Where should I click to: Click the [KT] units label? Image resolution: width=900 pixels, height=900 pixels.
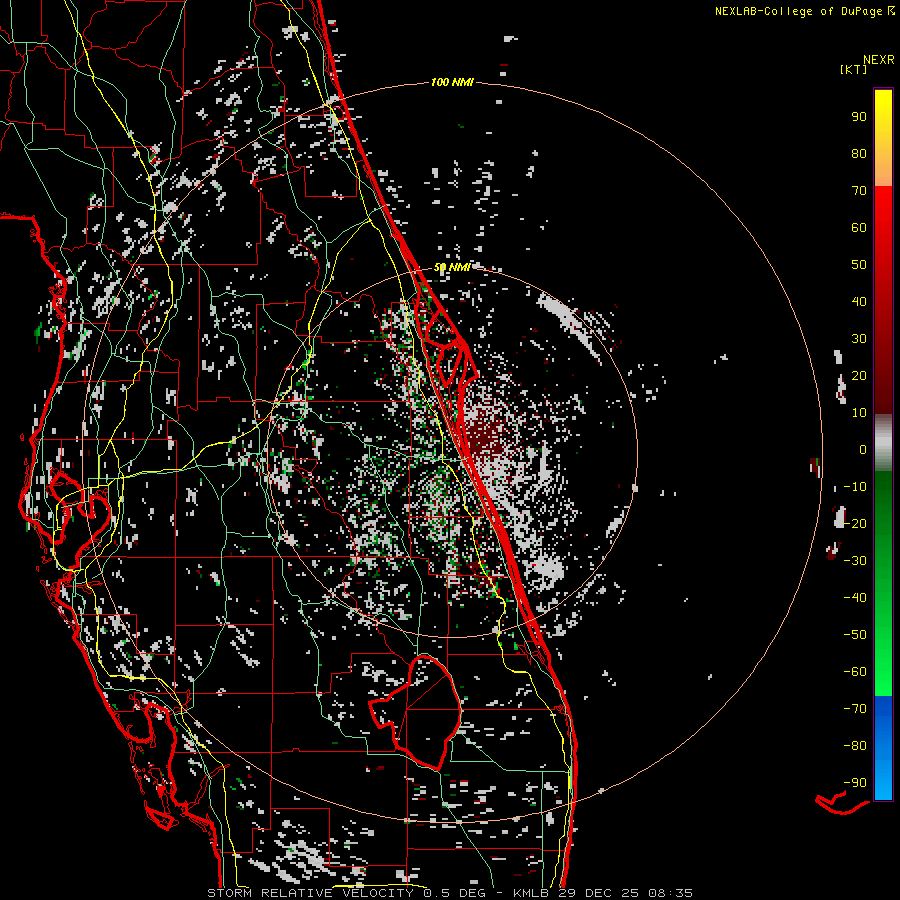coord(853,70)
